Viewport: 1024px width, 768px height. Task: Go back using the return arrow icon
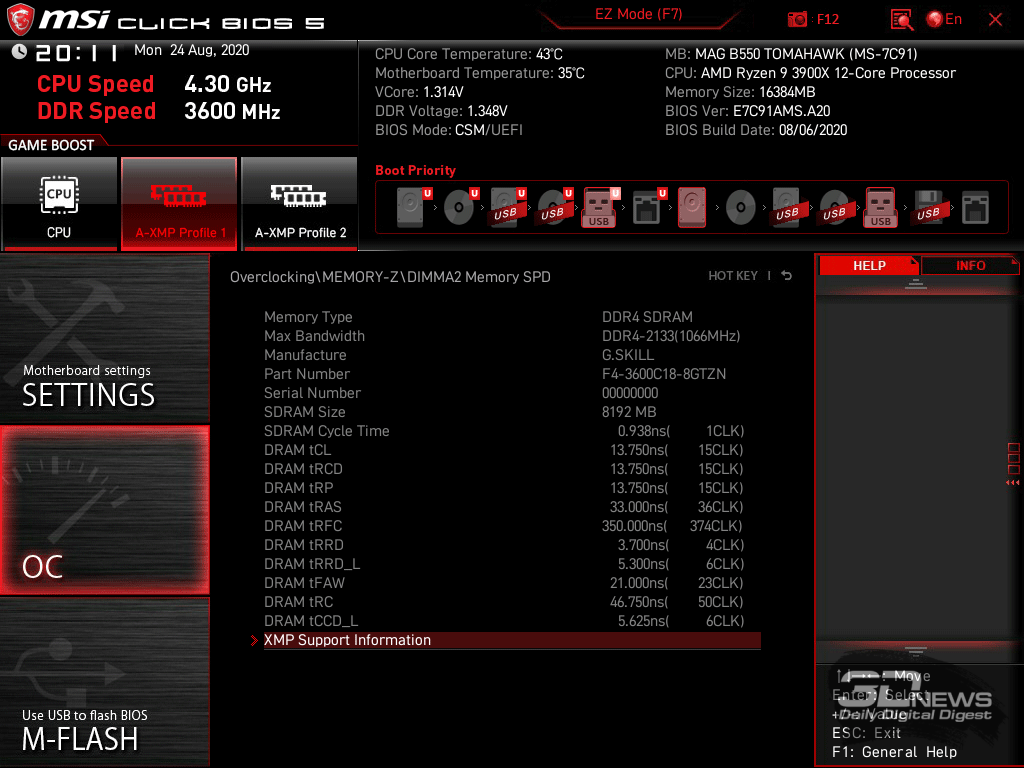[x=787, y=276]
